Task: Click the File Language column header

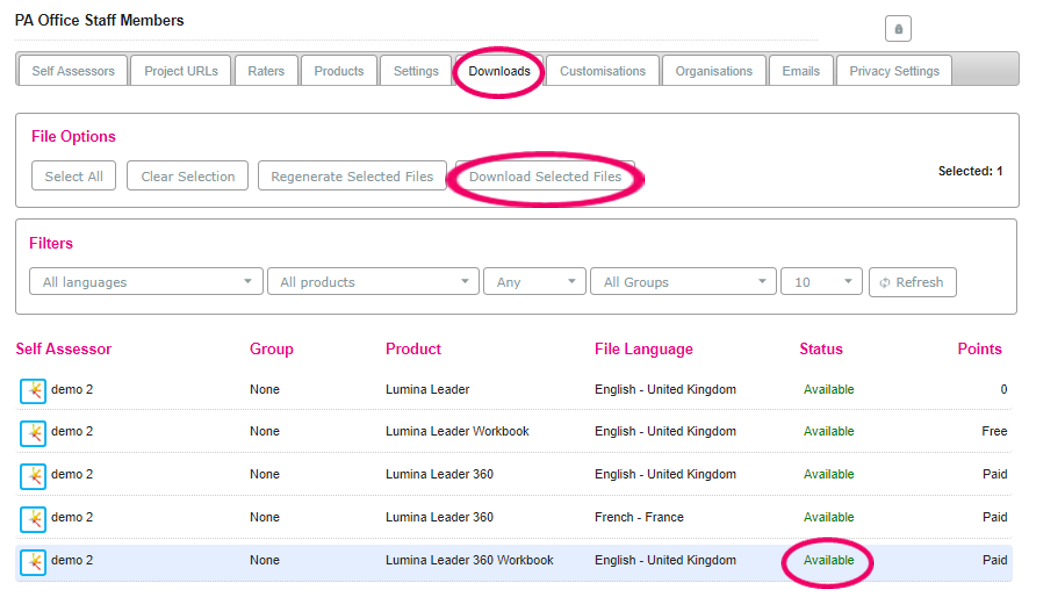Action: (643, 349)
